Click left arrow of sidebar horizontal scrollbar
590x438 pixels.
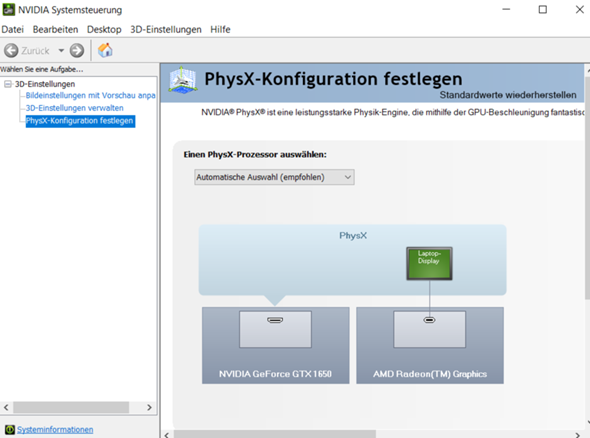tap(6, 407)
